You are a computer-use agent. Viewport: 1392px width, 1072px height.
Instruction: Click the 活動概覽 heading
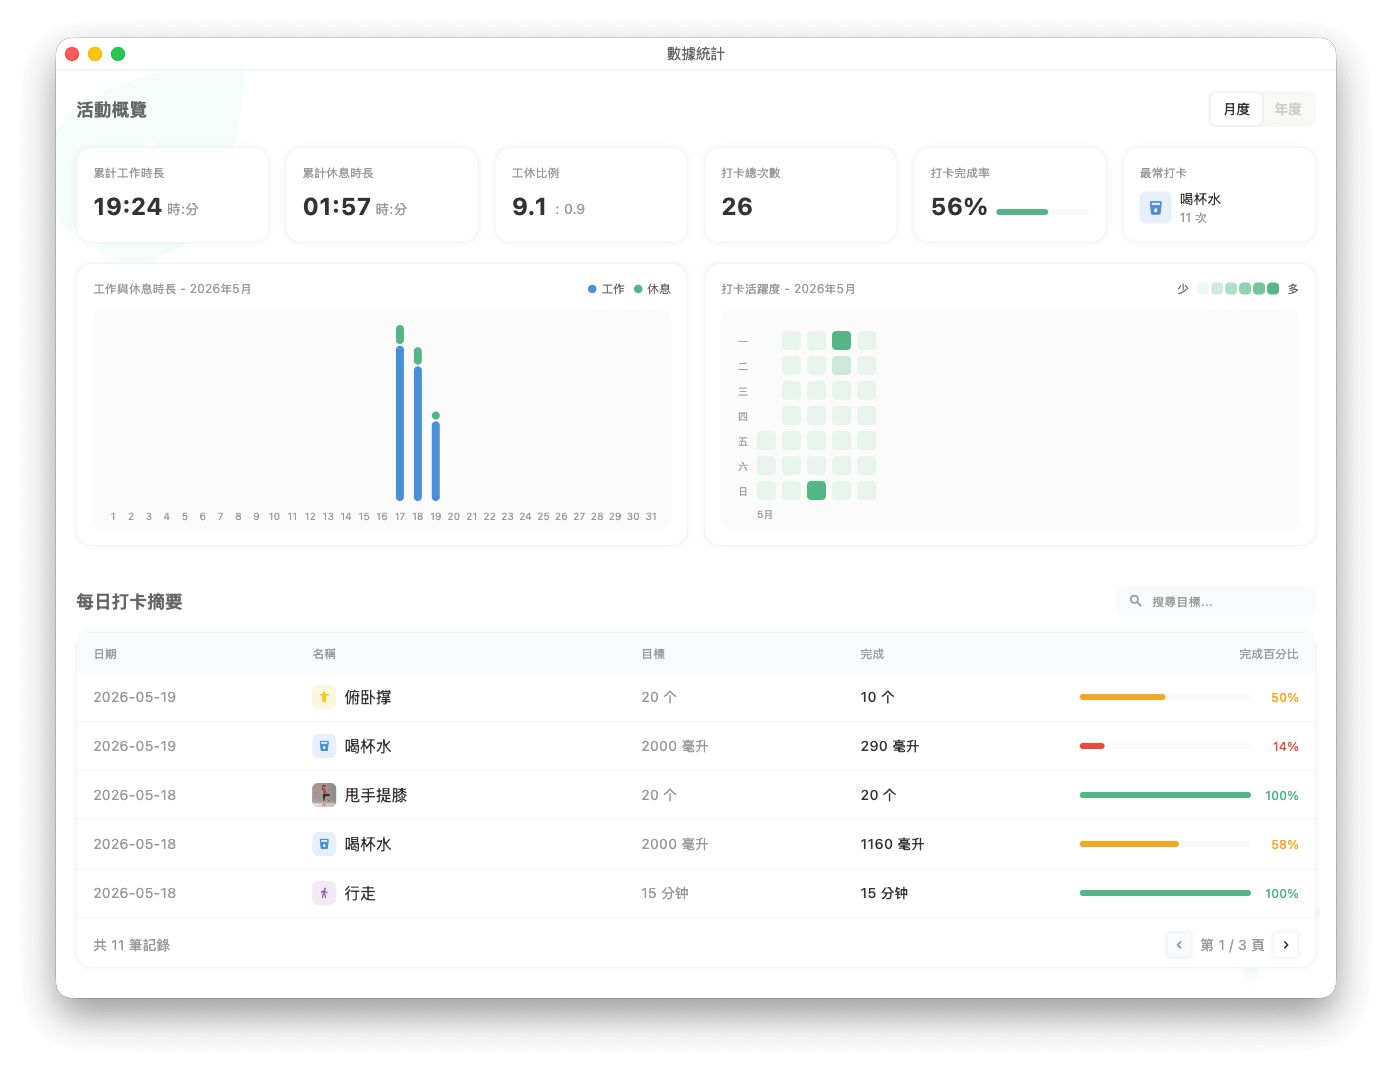112,109
